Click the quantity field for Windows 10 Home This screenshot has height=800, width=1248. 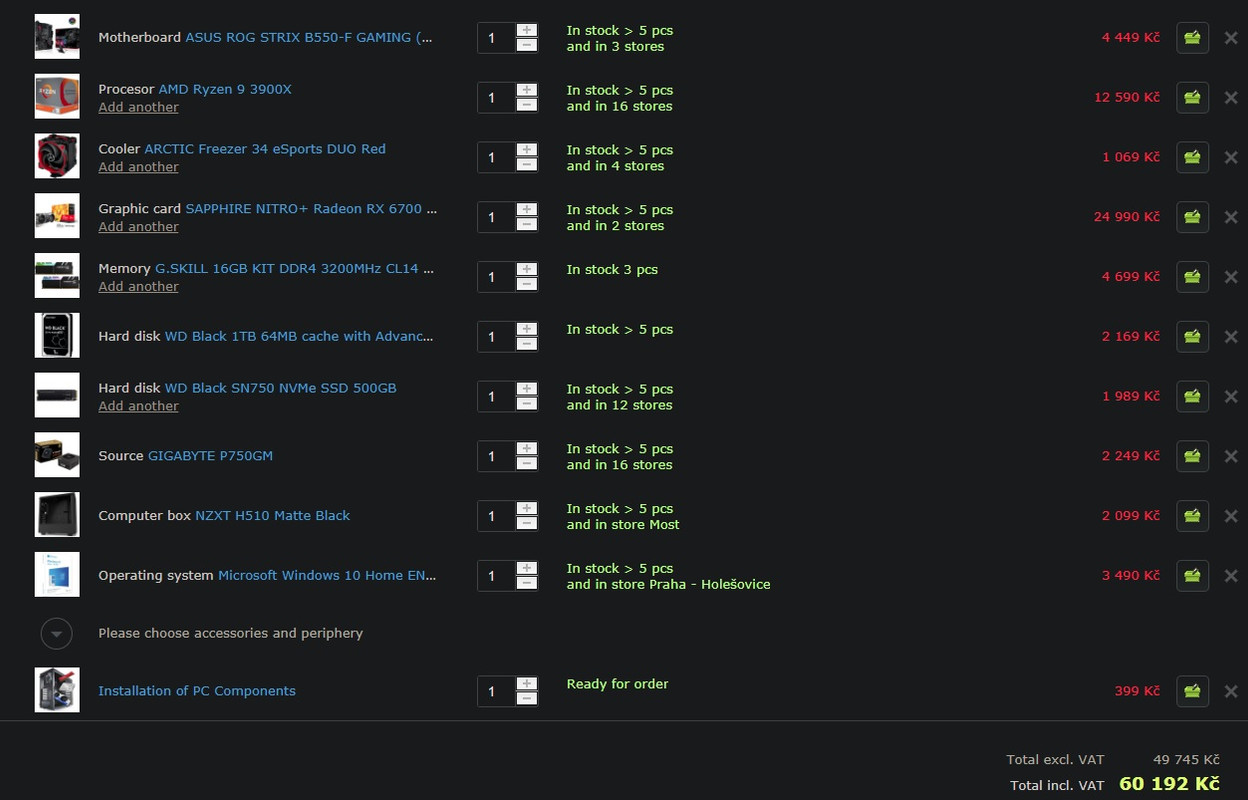496,576
